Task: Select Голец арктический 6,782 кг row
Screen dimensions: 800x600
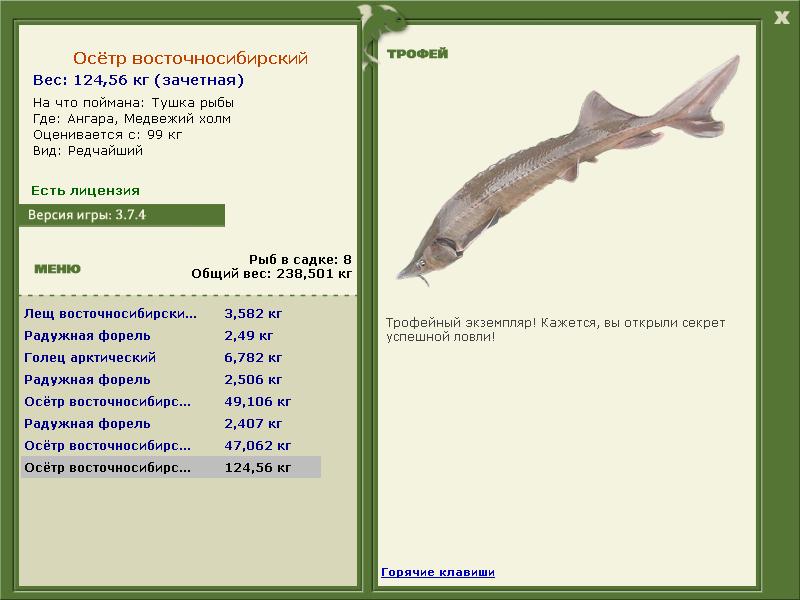Action: [x=171, y=358]
